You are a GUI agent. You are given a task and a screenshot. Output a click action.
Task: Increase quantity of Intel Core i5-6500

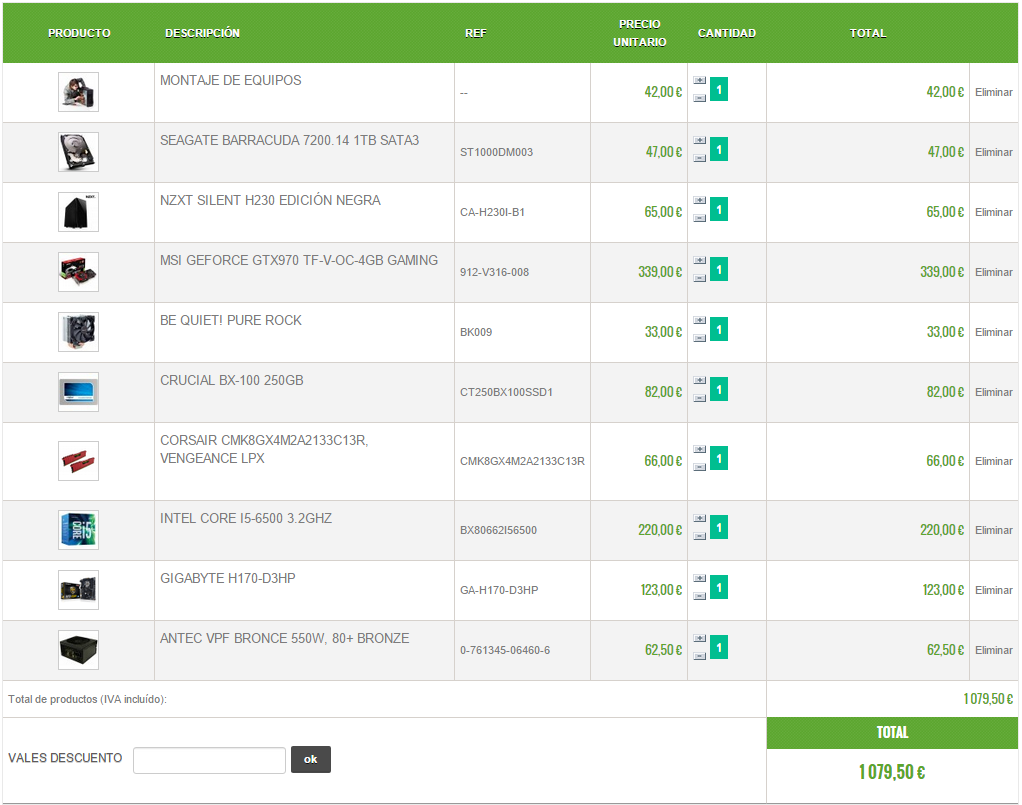point(699,518)
